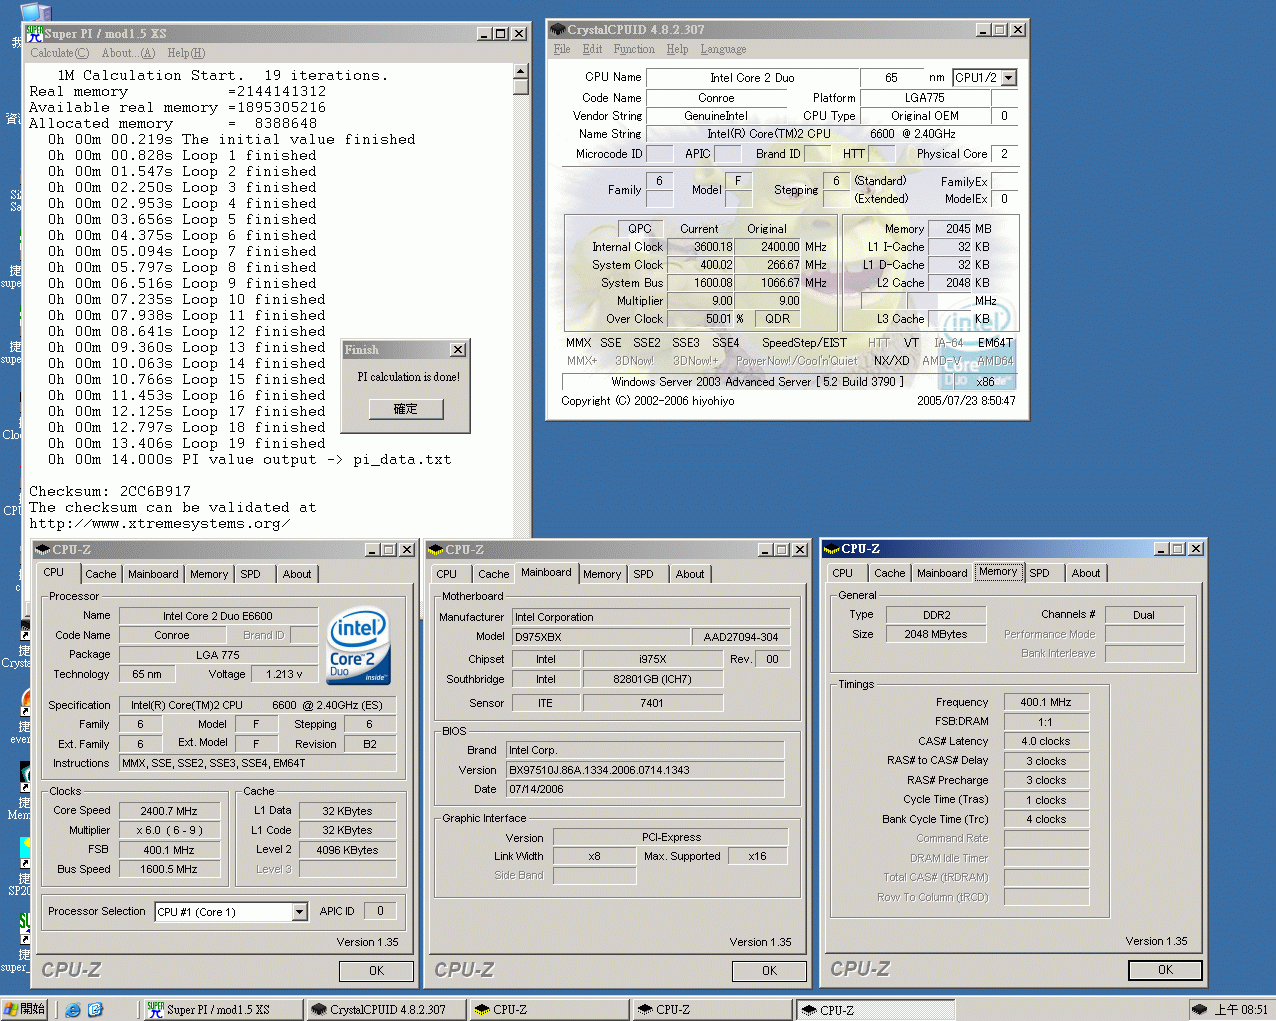Select the second CPU-Z taskbar button
1276x1021 pixels.
click(x=712, y=1010)
